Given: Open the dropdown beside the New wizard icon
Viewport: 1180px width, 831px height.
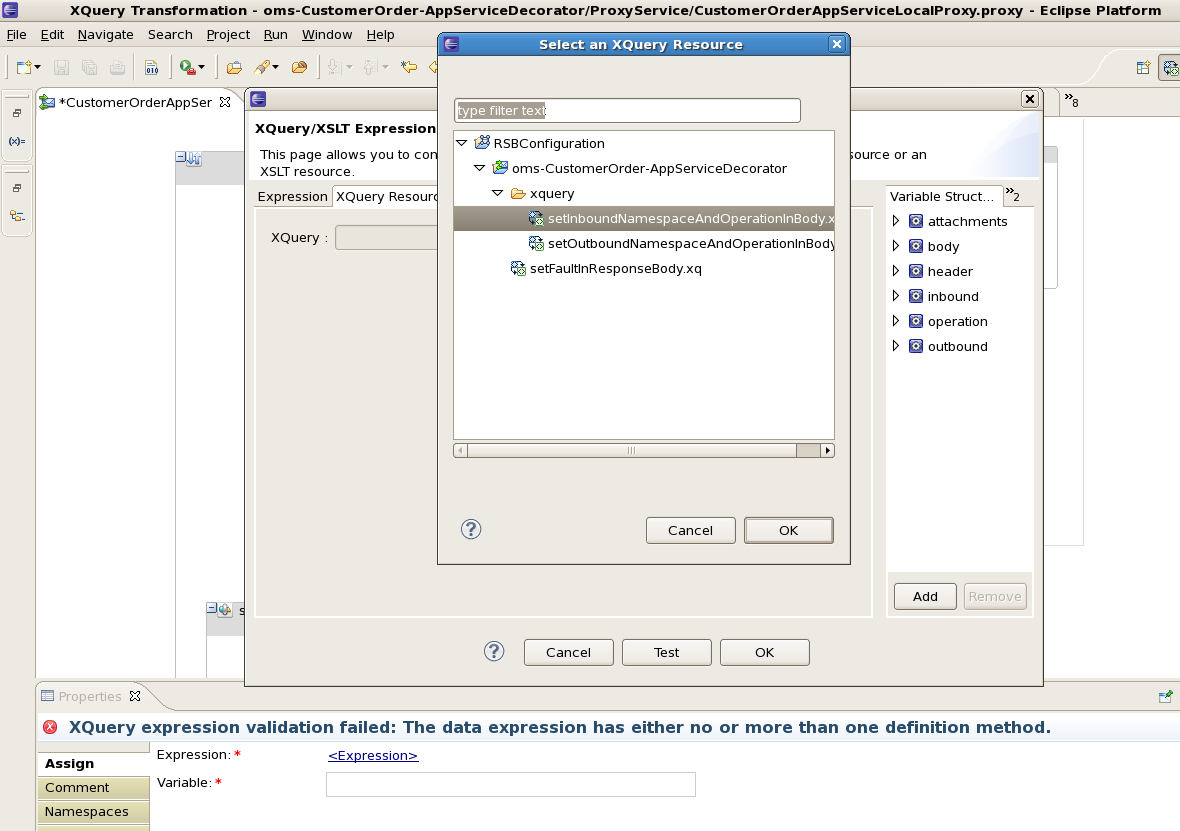Looking at the screenshot, I should point(38,68).
